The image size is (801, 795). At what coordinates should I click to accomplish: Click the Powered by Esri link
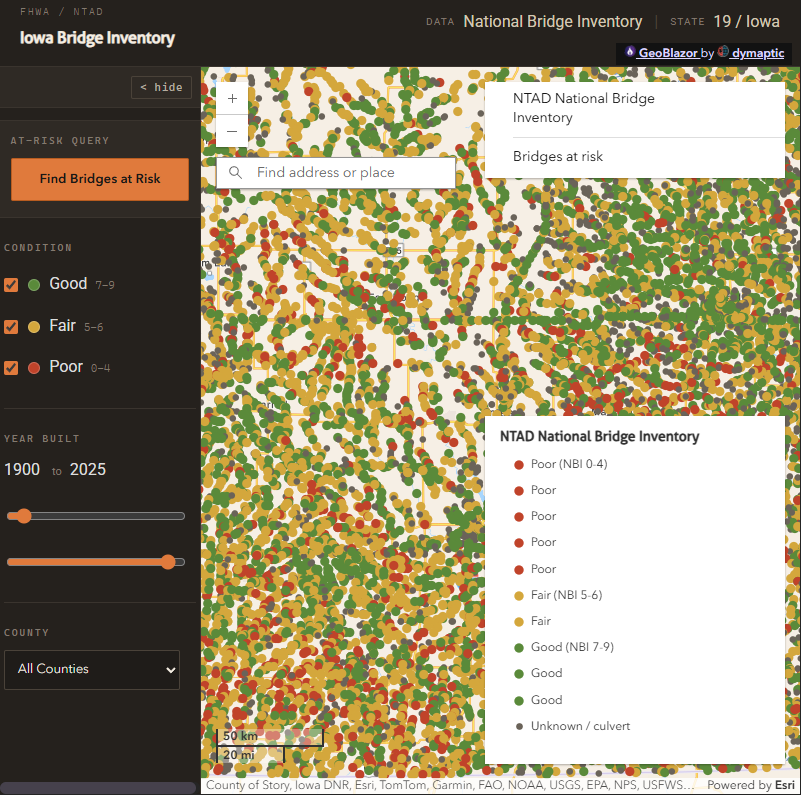pos(751,785)
